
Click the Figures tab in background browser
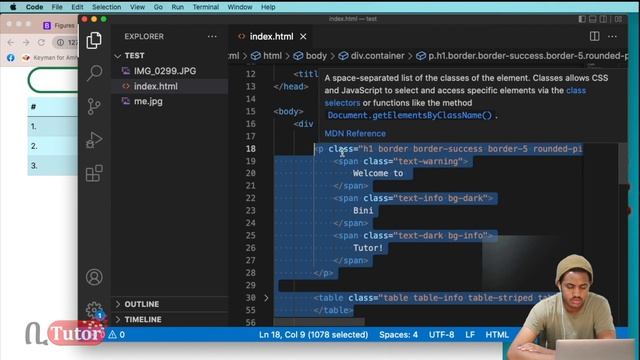tap(59, 26)
